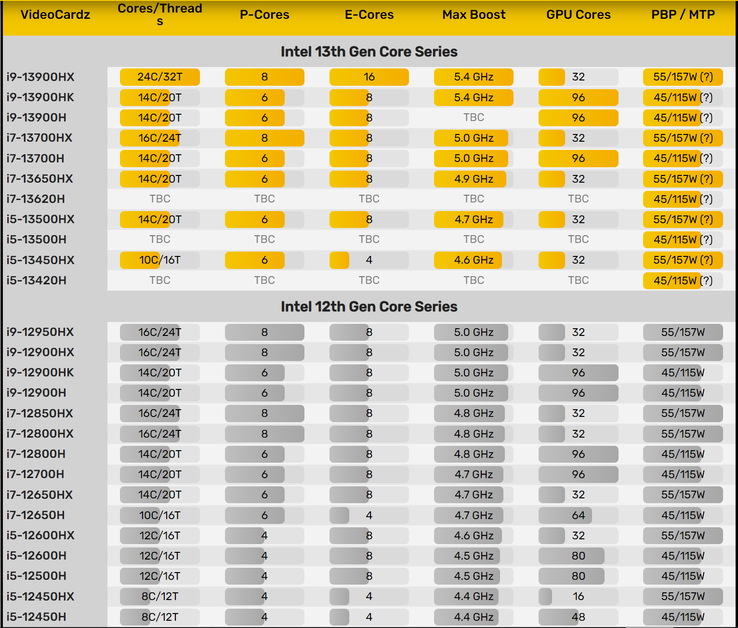This screenshot has height=628, width=738.
Task: Click the TBC Max Boost cell of i9-13900H
Action: click(473, 118)
